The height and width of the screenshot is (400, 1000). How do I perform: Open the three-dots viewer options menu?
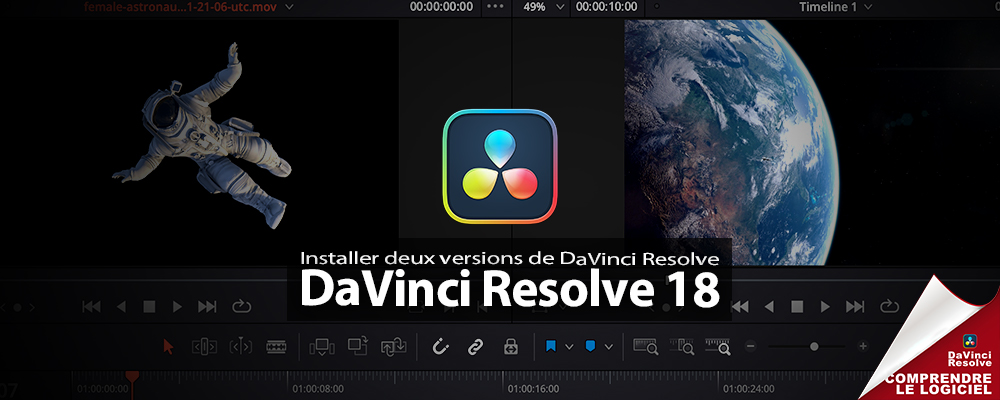pos(495,7)
